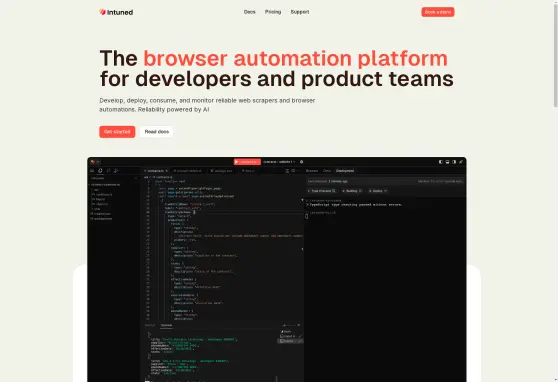Close the bottom terminal panel

pos(299,325)
